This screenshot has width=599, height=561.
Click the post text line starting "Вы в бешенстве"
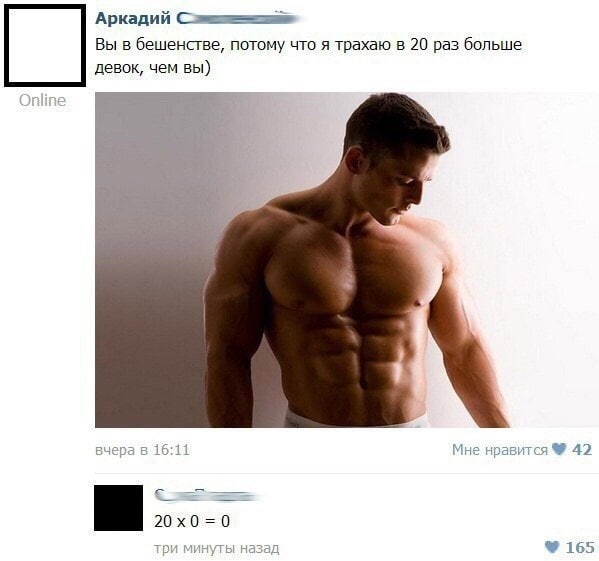[x=308, y=45]
